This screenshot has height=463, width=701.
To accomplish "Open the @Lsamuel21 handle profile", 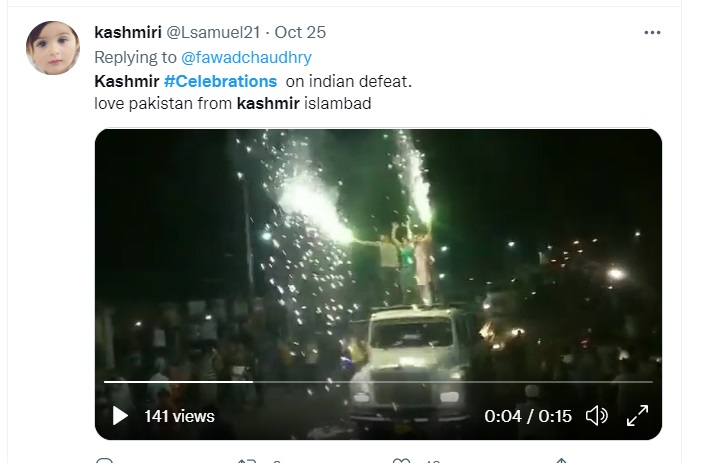I will pos(215,33).
